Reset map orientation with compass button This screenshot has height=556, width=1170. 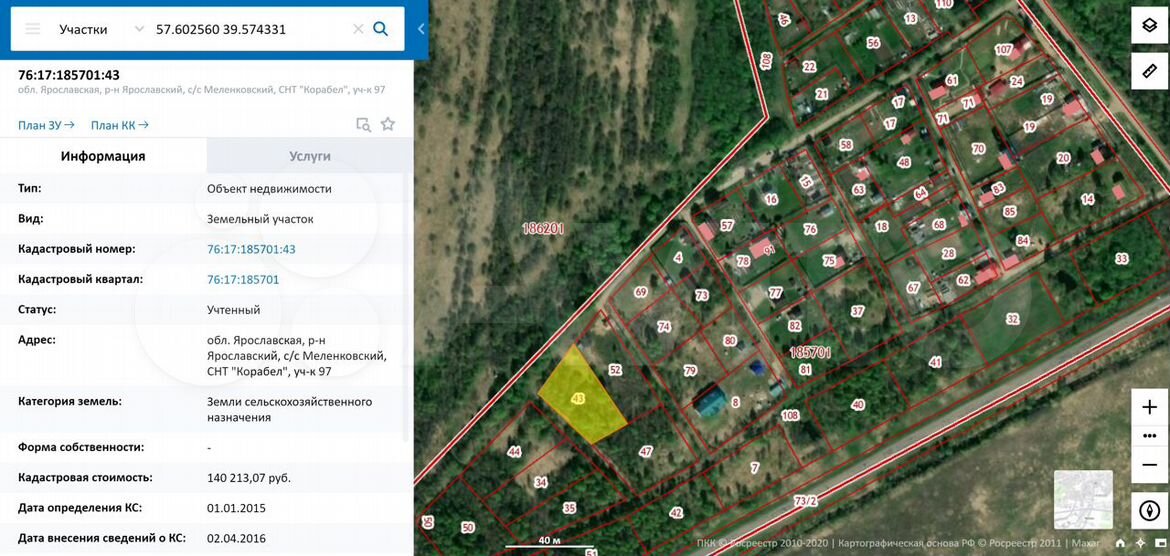coord(1149,511)
